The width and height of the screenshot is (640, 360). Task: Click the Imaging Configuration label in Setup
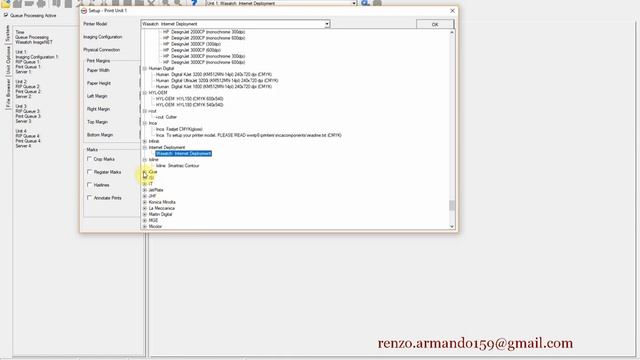tap(102, 37)
